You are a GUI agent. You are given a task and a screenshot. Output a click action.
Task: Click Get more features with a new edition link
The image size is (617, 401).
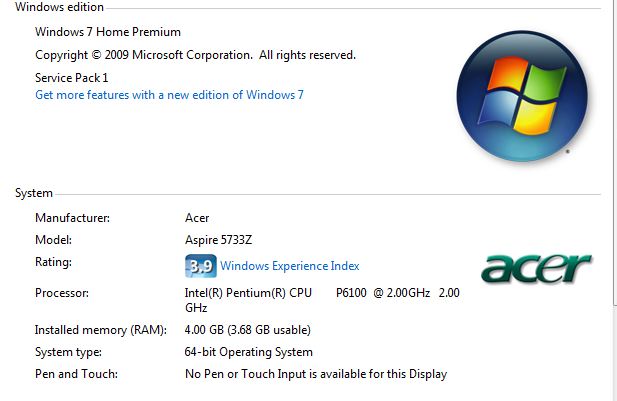pyautogui.click(x=169, y=95)
